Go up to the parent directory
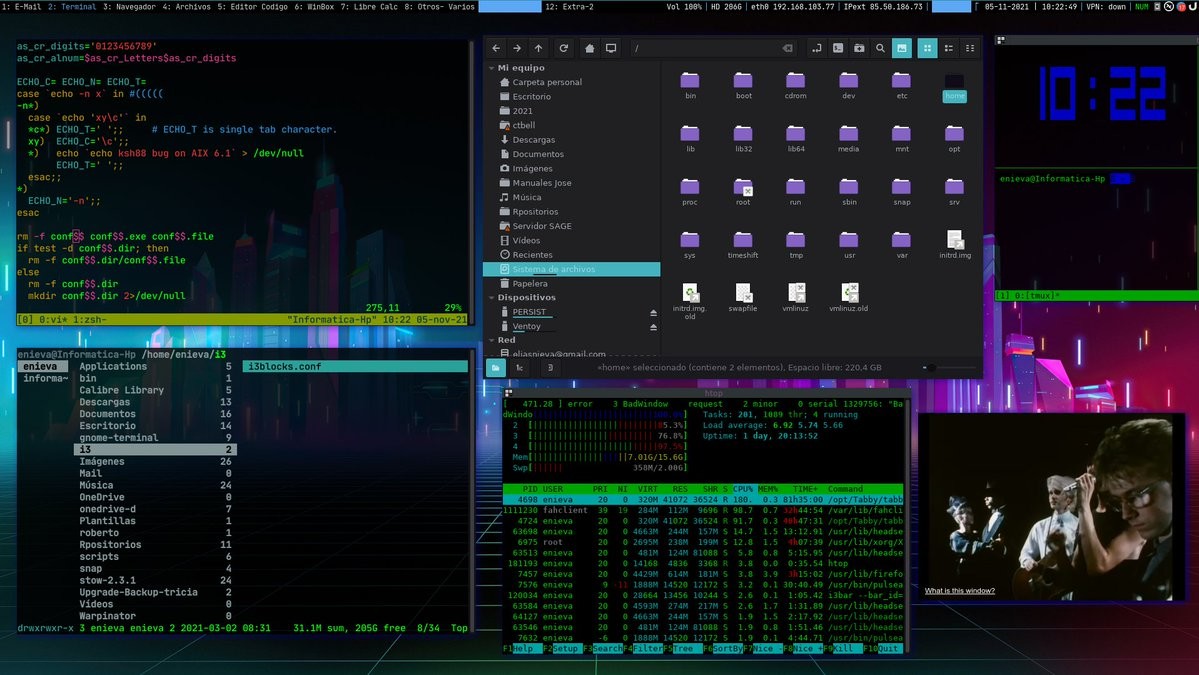The height and width of the screenshot is (675, 1199). (538, 48)
